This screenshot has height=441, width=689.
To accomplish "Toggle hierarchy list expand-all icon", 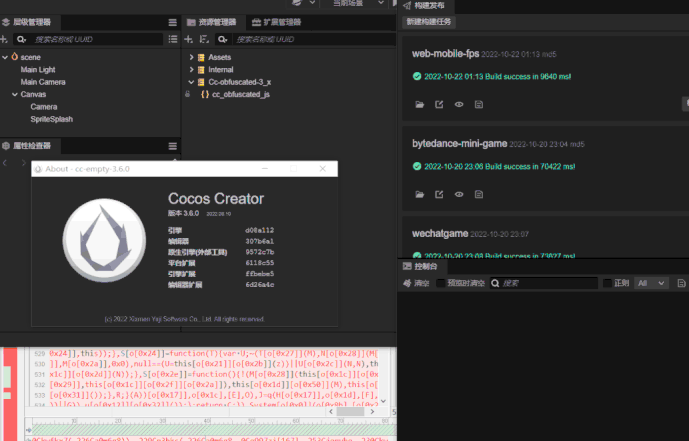I will pyautogui.click(x=173, y=40).
